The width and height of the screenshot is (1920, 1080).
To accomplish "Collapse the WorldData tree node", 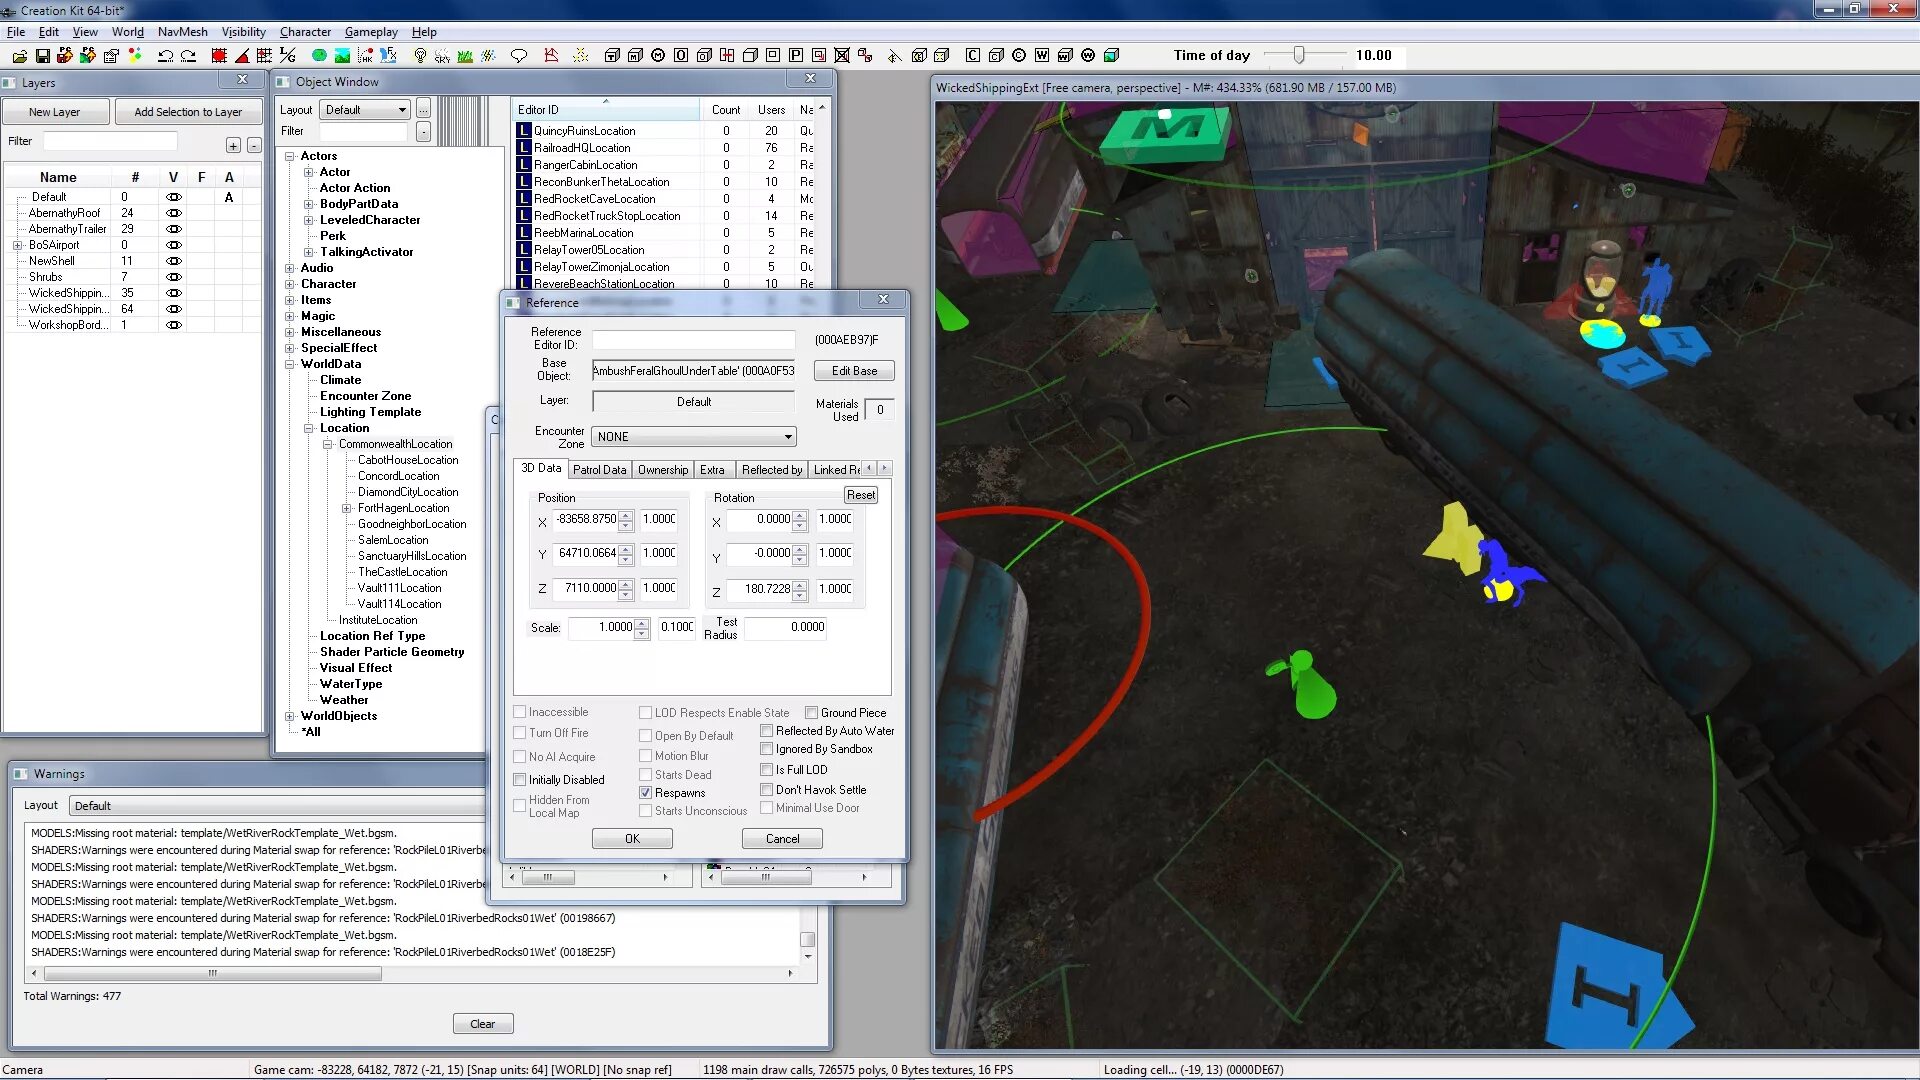I will [x=290, y=364].
